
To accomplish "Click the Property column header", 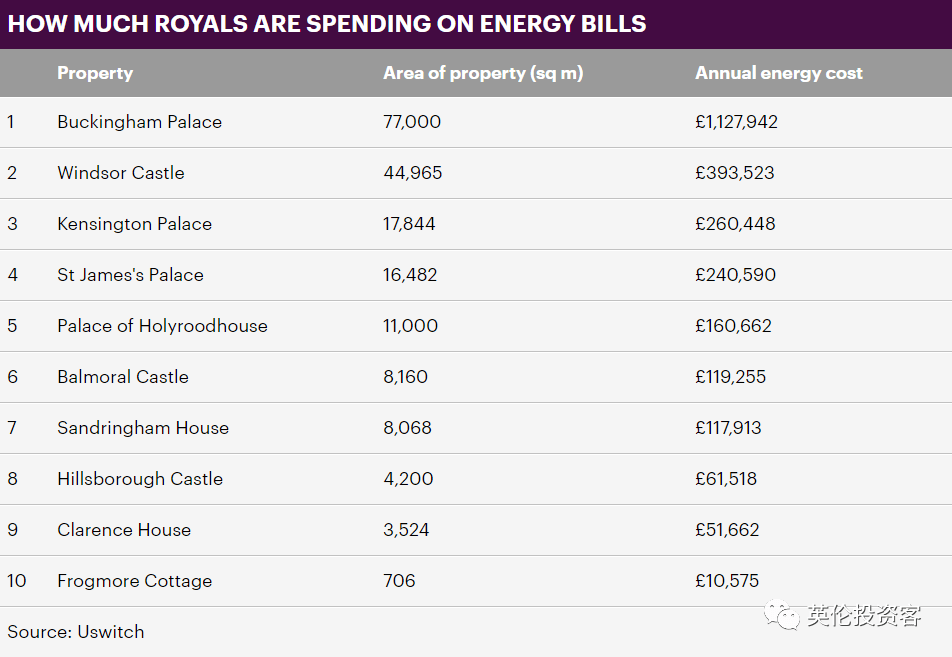I will pos(95,73).
